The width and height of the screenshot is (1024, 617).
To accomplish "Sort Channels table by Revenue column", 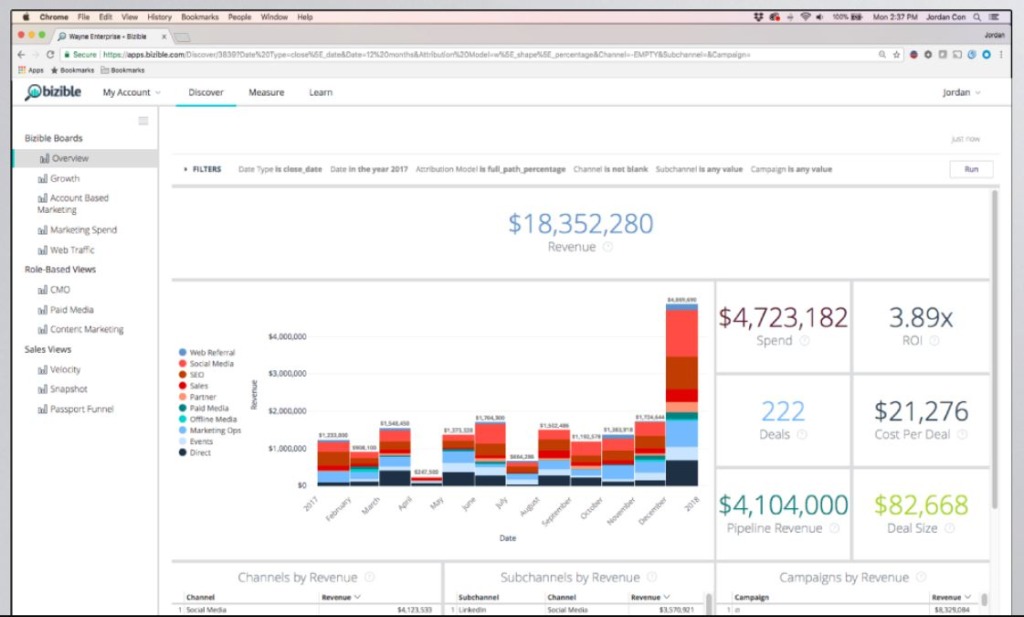I will 340,597.
